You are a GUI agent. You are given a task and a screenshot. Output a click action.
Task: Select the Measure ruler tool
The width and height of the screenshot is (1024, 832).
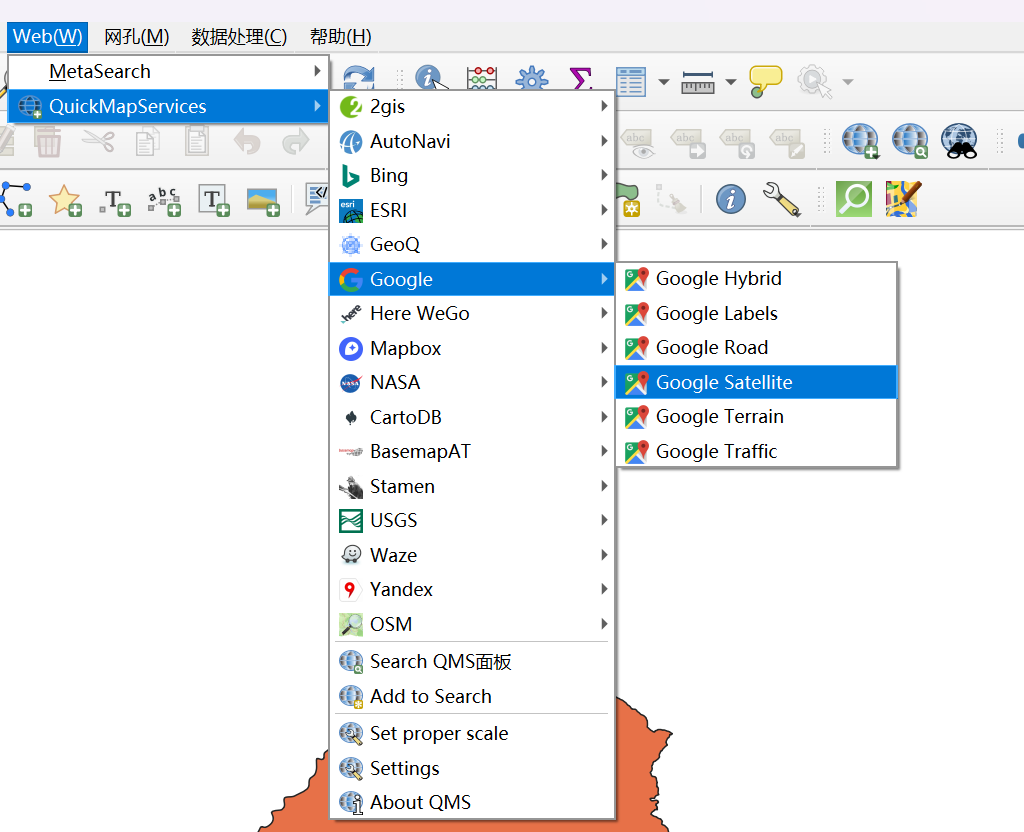click(x=697, y=82)
